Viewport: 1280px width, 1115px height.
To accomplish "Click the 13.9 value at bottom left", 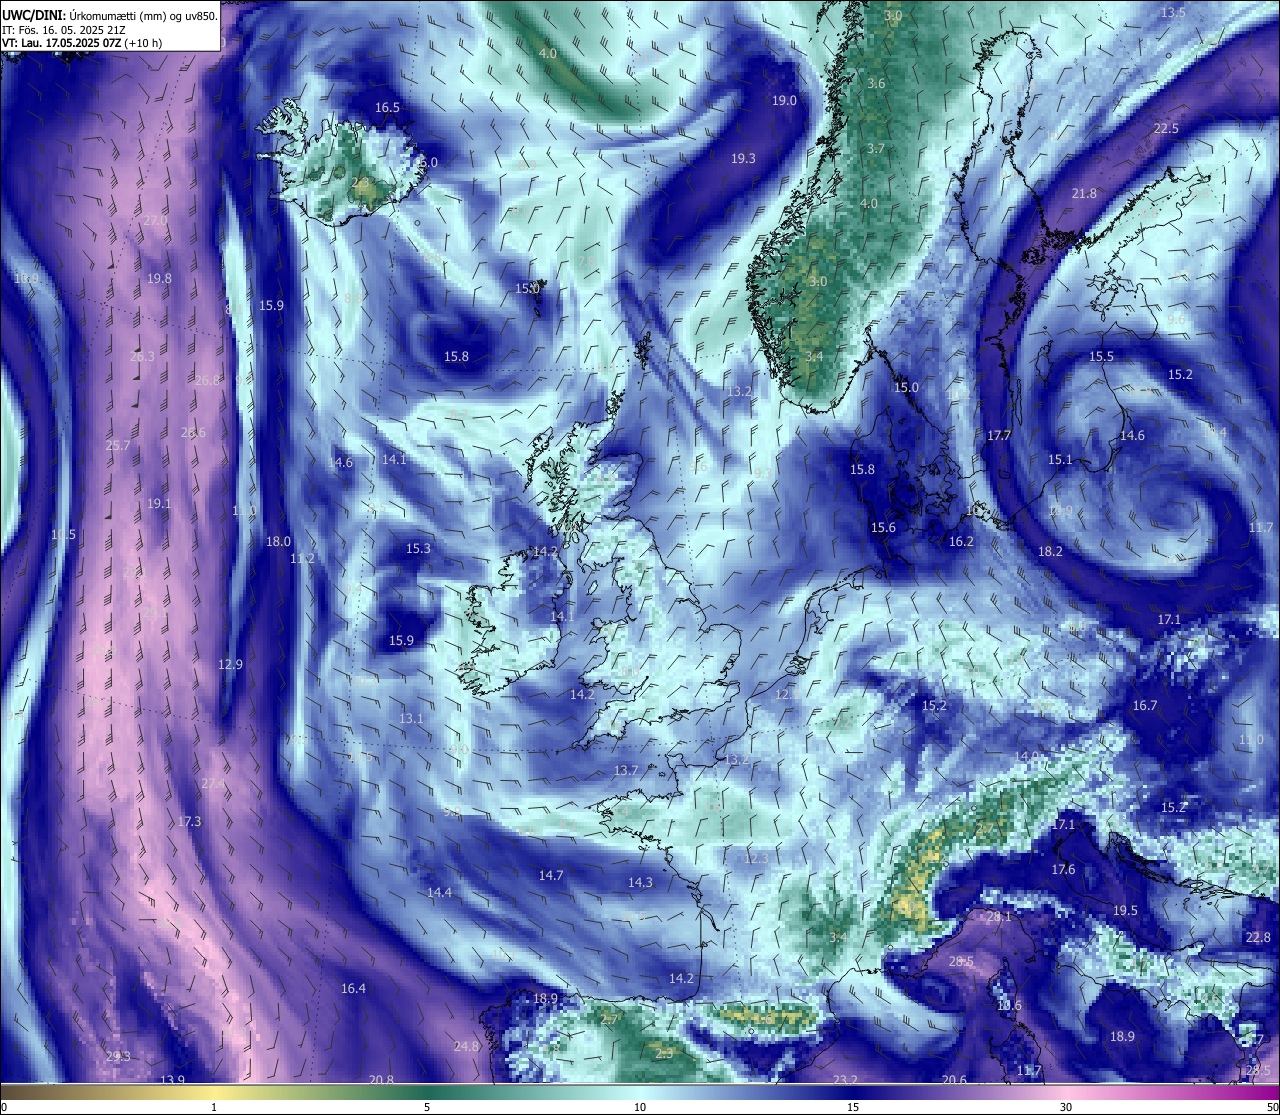I will 173,1080.
